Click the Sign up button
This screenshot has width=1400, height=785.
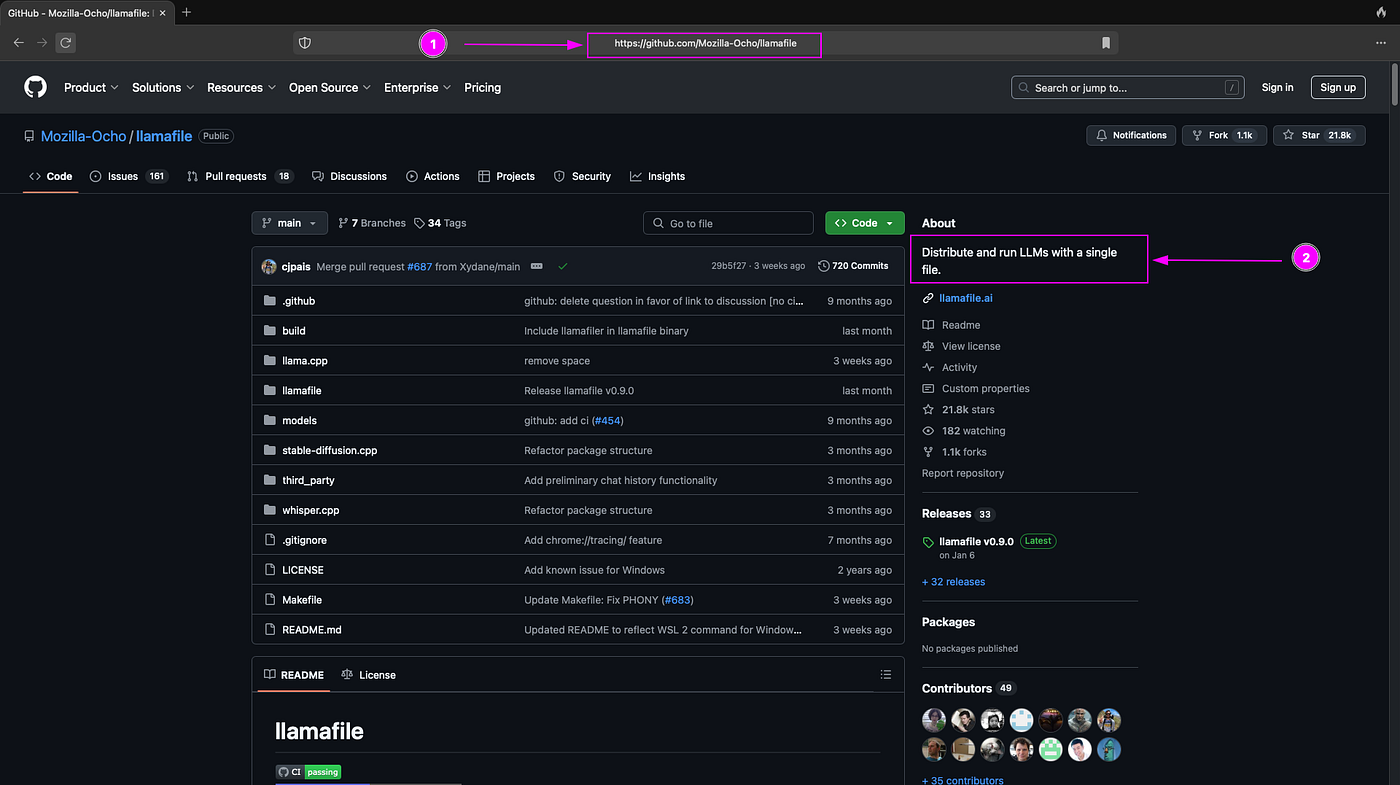1338,88
